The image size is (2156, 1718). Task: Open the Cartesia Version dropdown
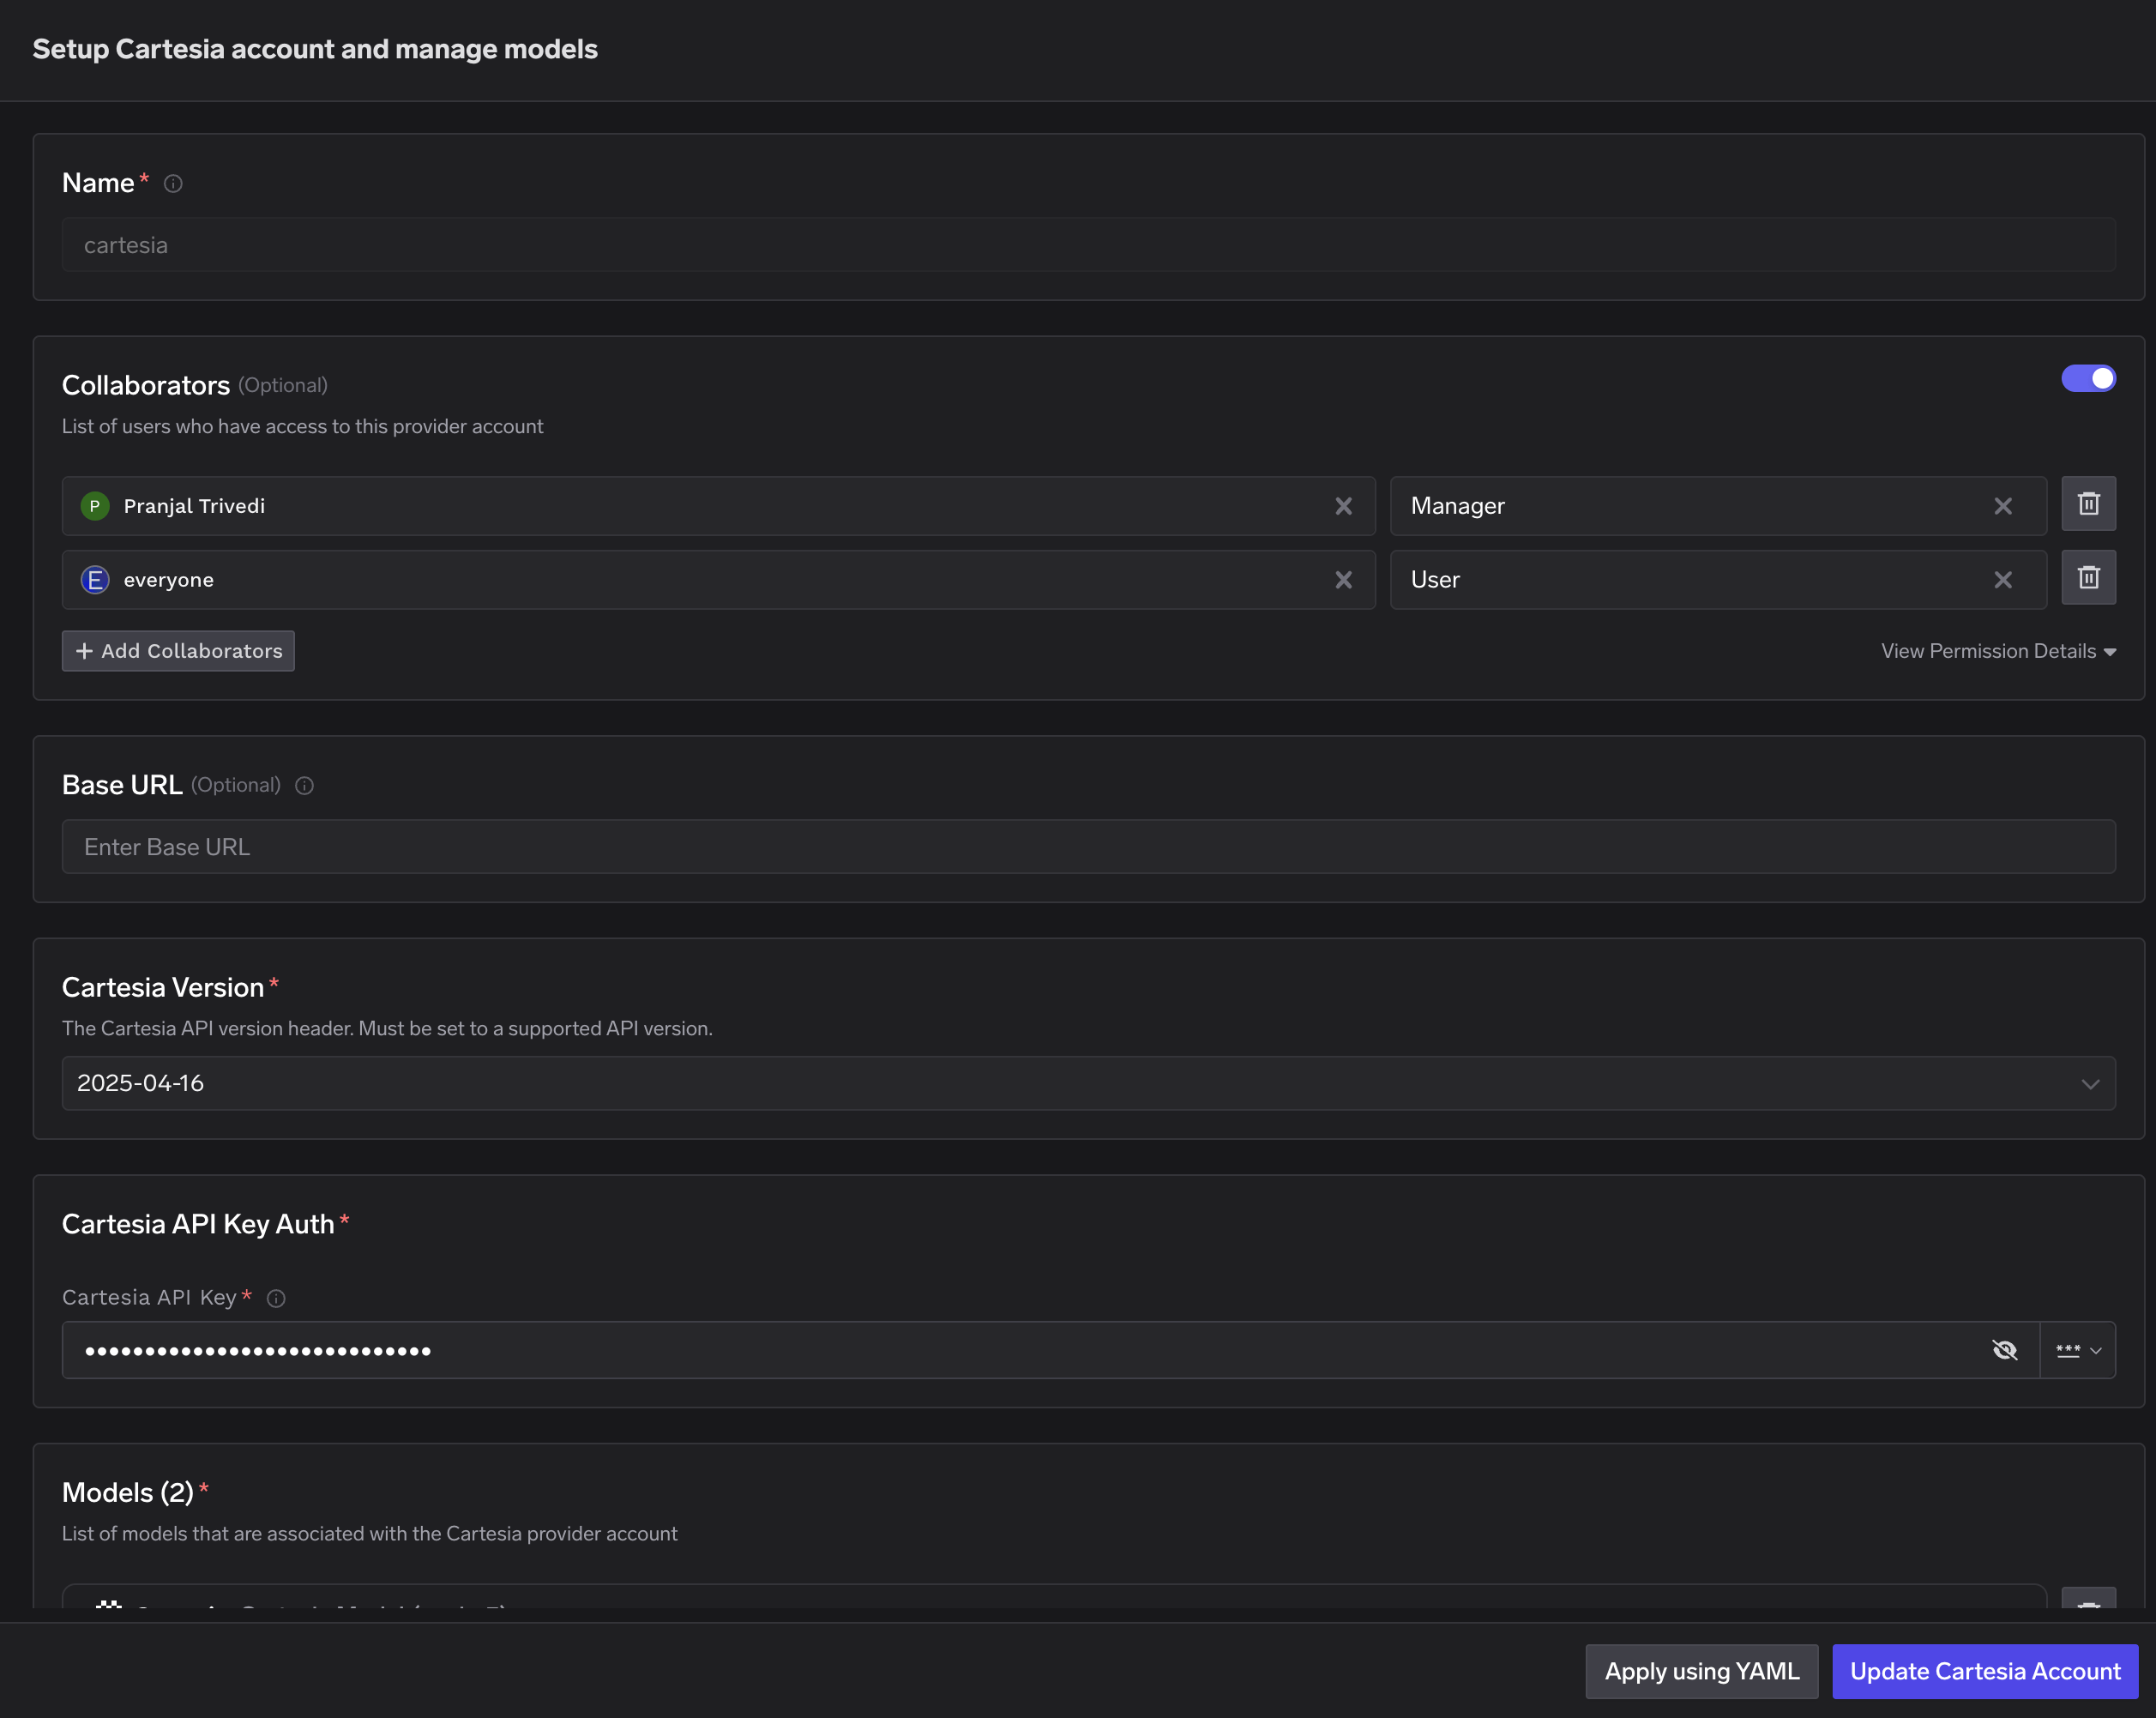click(x=2088, y=1083)
